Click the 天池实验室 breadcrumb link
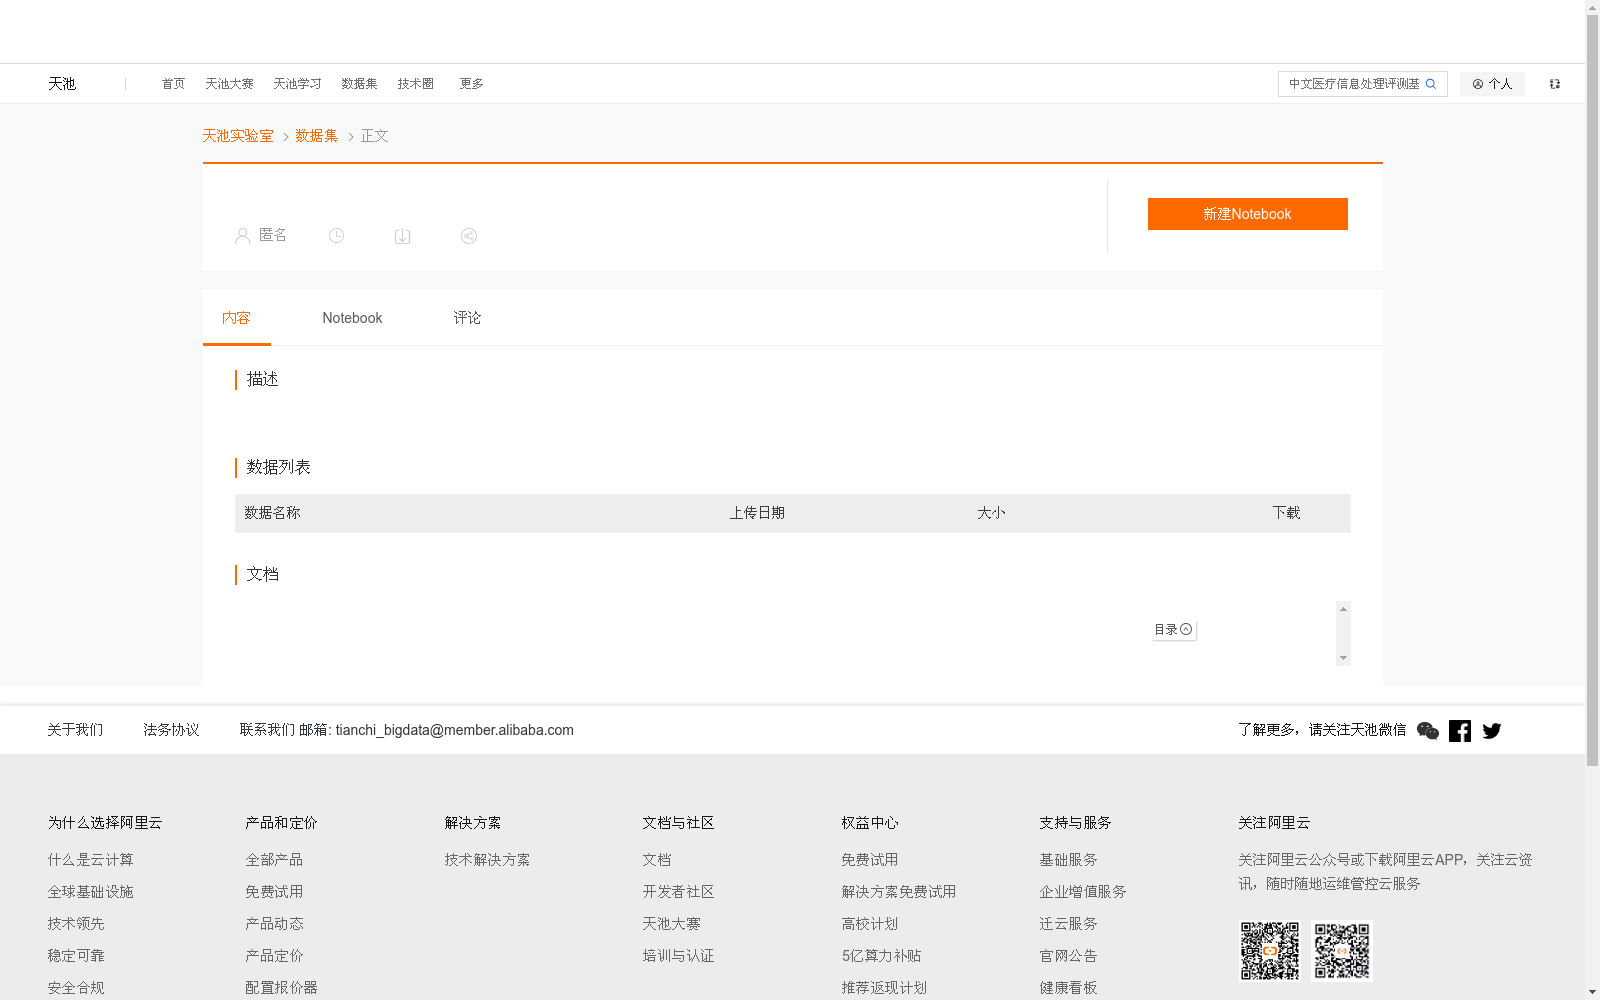The image size is (1600, 1000). (238, 136)
